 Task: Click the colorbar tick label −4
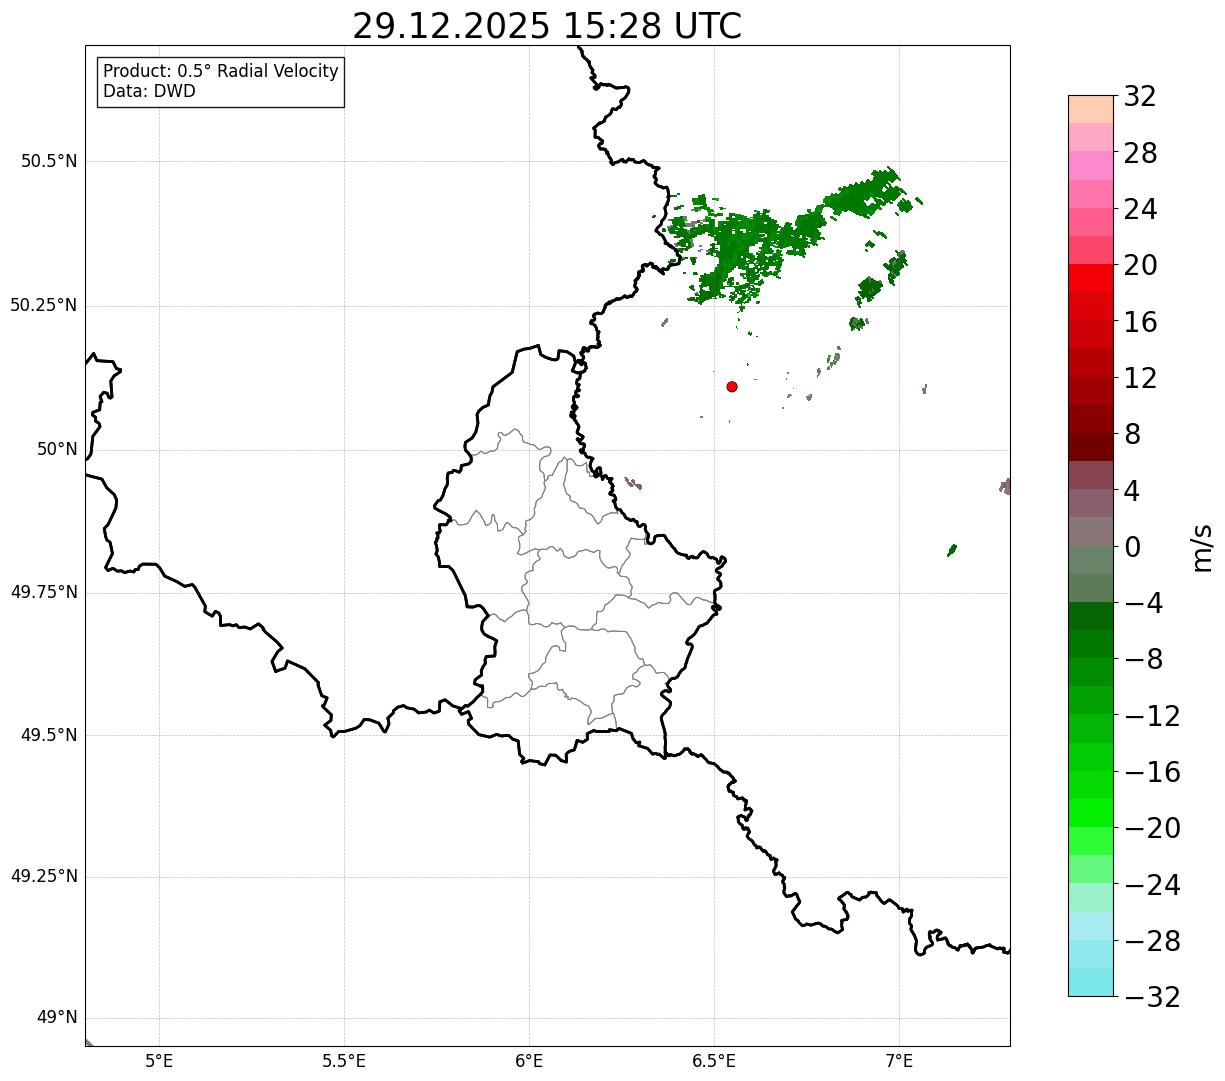tap(1144, 603)
